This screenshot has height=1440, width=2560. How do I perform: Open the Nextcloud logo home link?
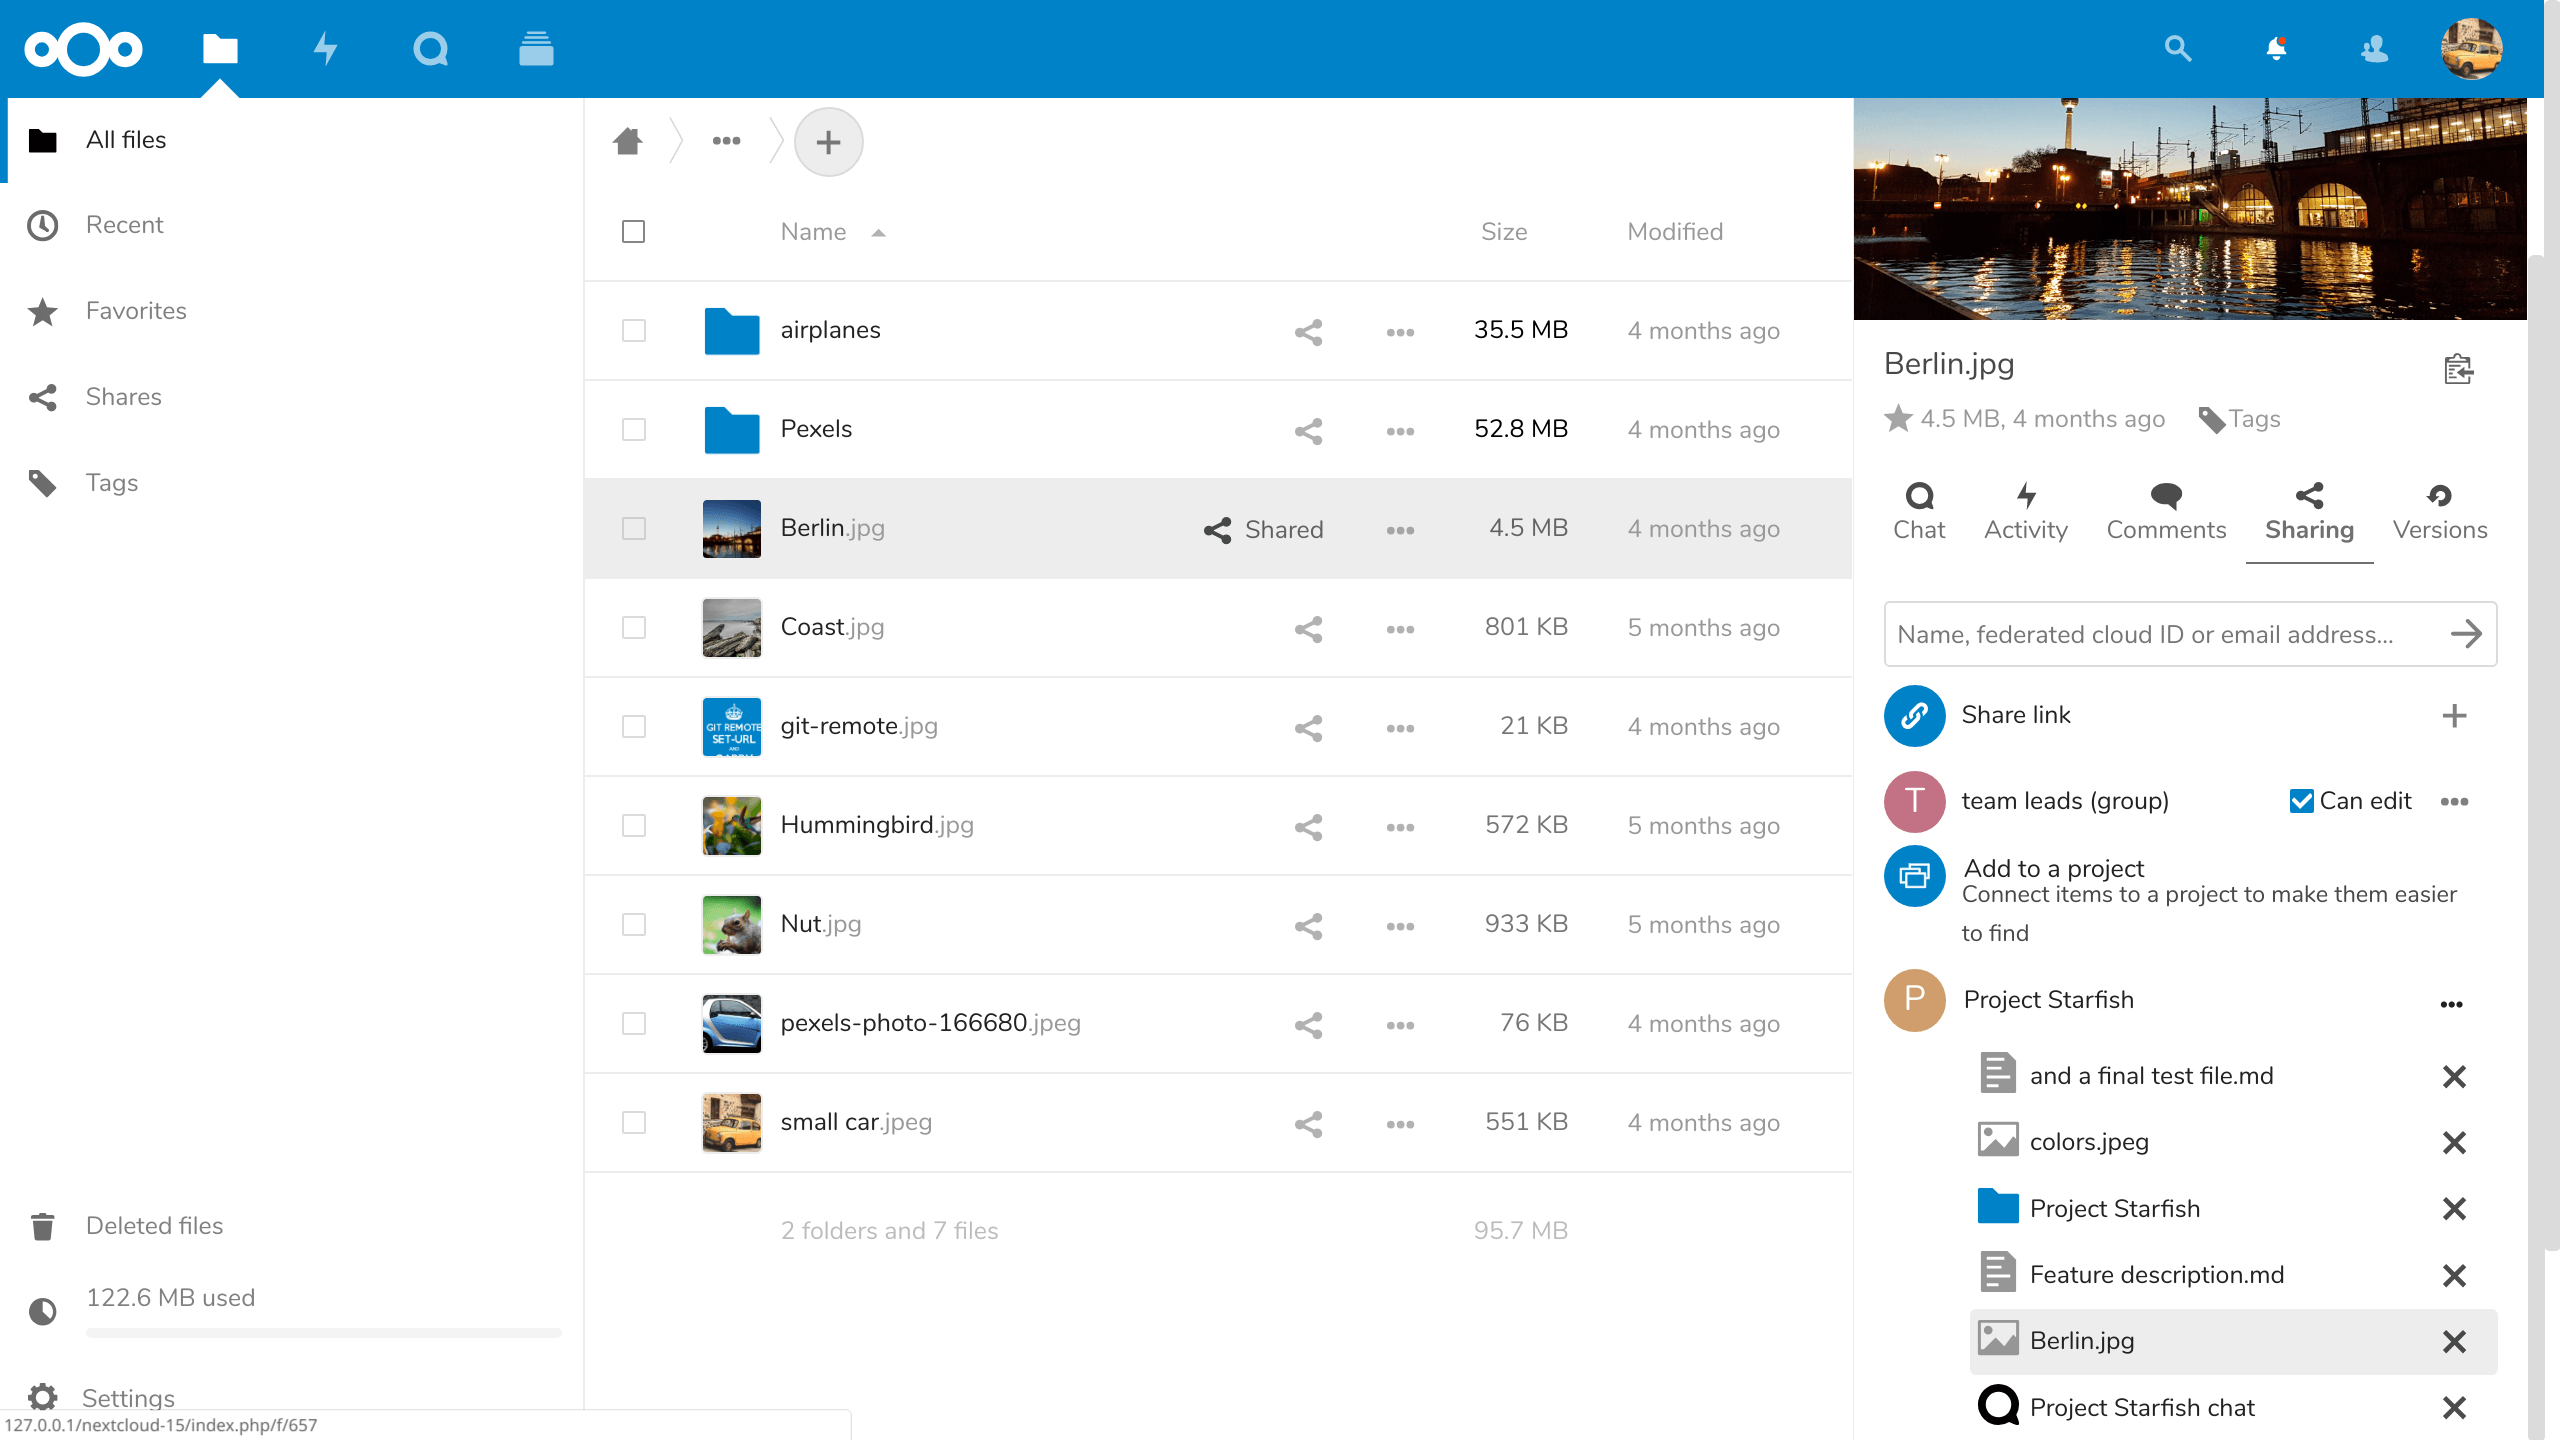pos(83,48)
